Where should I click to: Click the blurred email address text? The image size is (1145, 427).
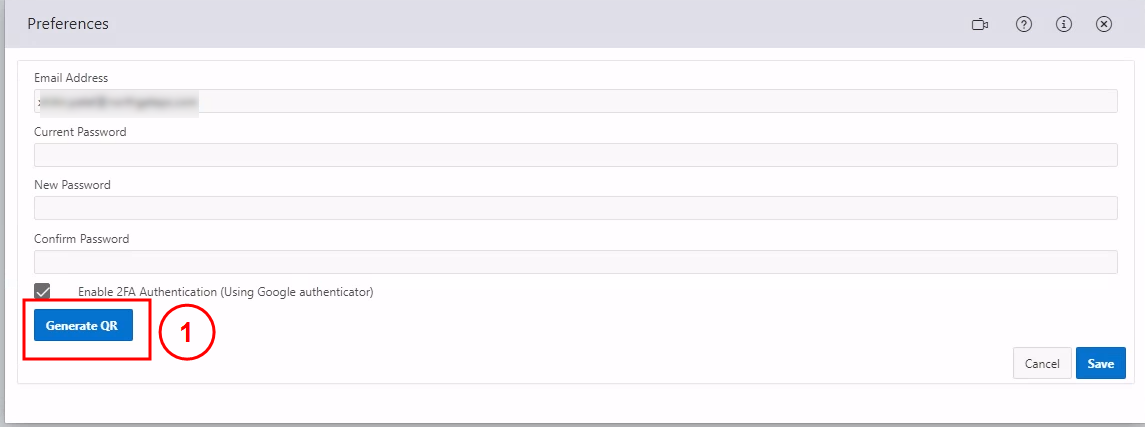[116, 101]
